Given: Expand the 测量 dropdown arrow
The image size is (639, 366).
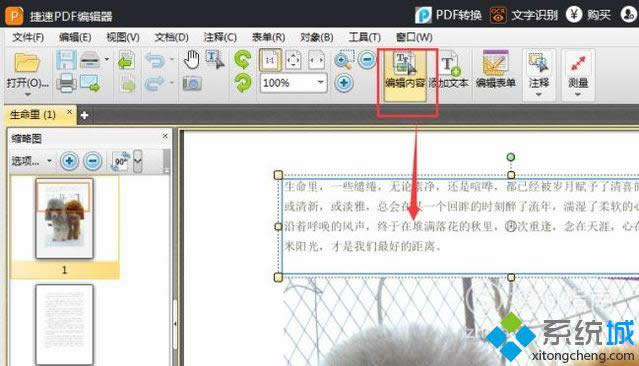Looking at the screenshot, I should (578, 95).
